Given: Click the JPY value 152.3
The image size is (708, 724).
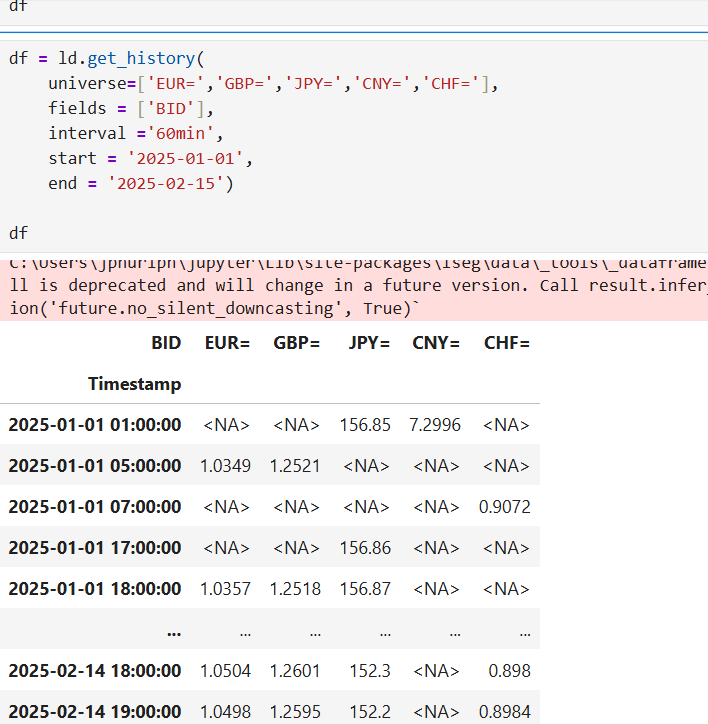Looking at the screenshot, I should click(x=370, y=670).
